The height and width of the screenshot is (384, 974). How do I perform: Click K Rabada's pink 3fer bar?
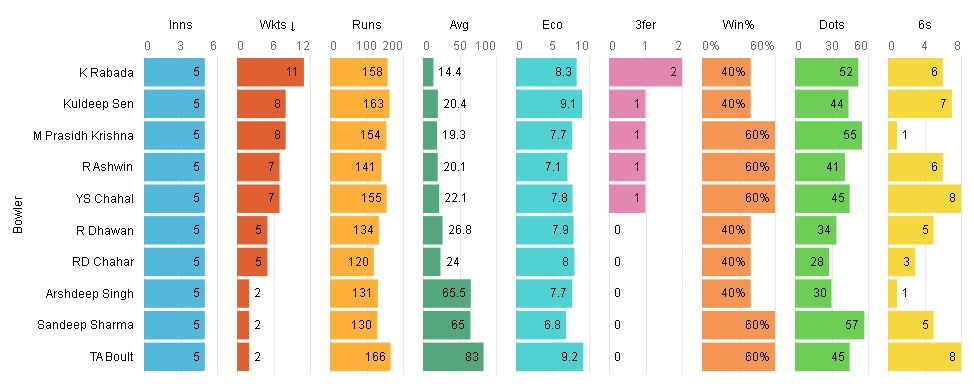click(x=645, y=72)
